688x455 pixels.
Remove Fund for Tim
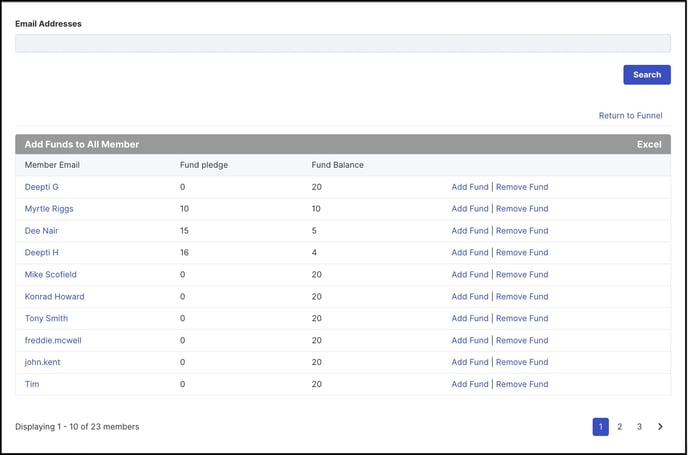pyautogui.click(x=522, y=384)
